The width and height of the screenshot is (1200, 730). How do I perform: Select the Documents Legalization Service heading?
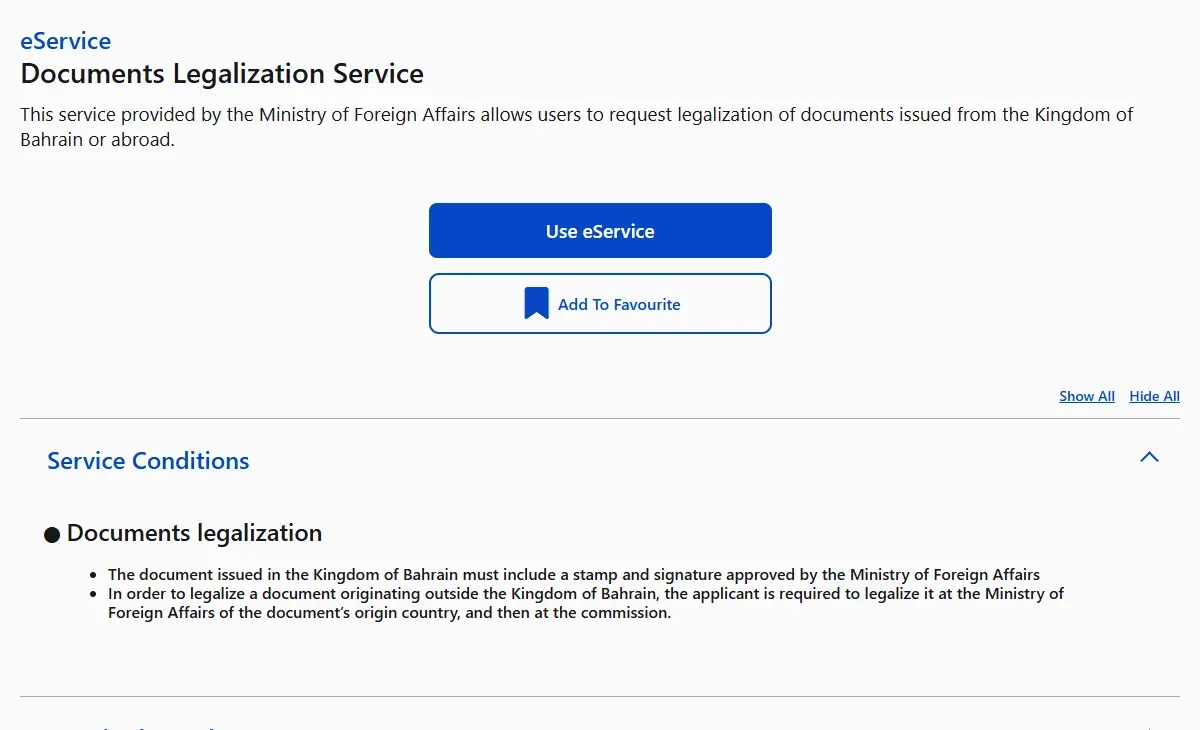pos(222,74)
